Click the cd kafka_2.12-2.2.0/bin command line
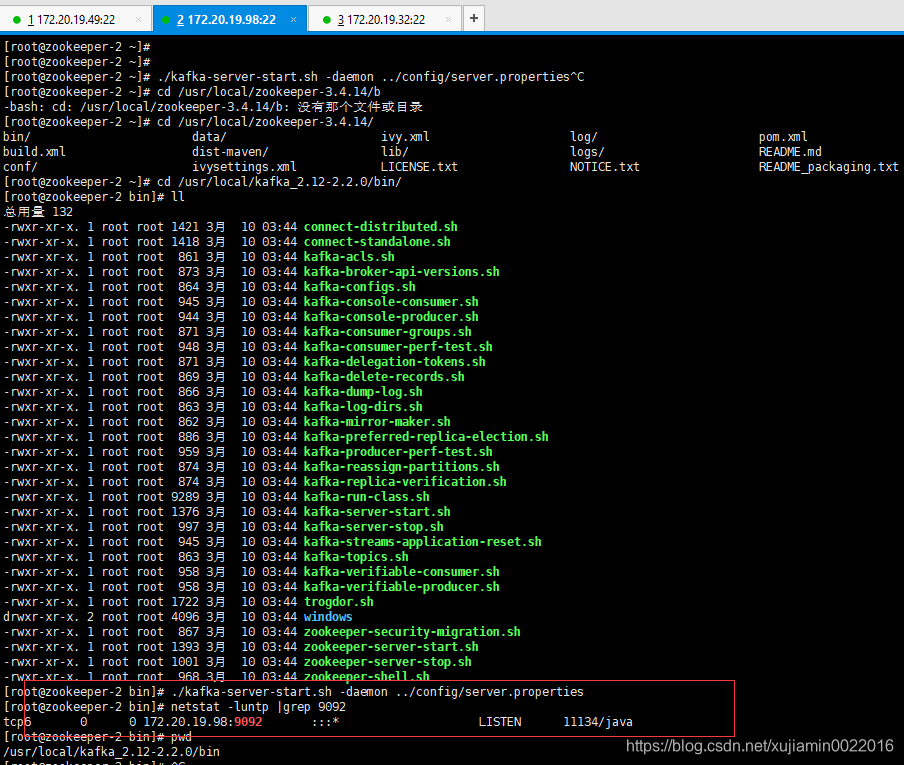Screen dimensions: 904x765 click(202, 182)
